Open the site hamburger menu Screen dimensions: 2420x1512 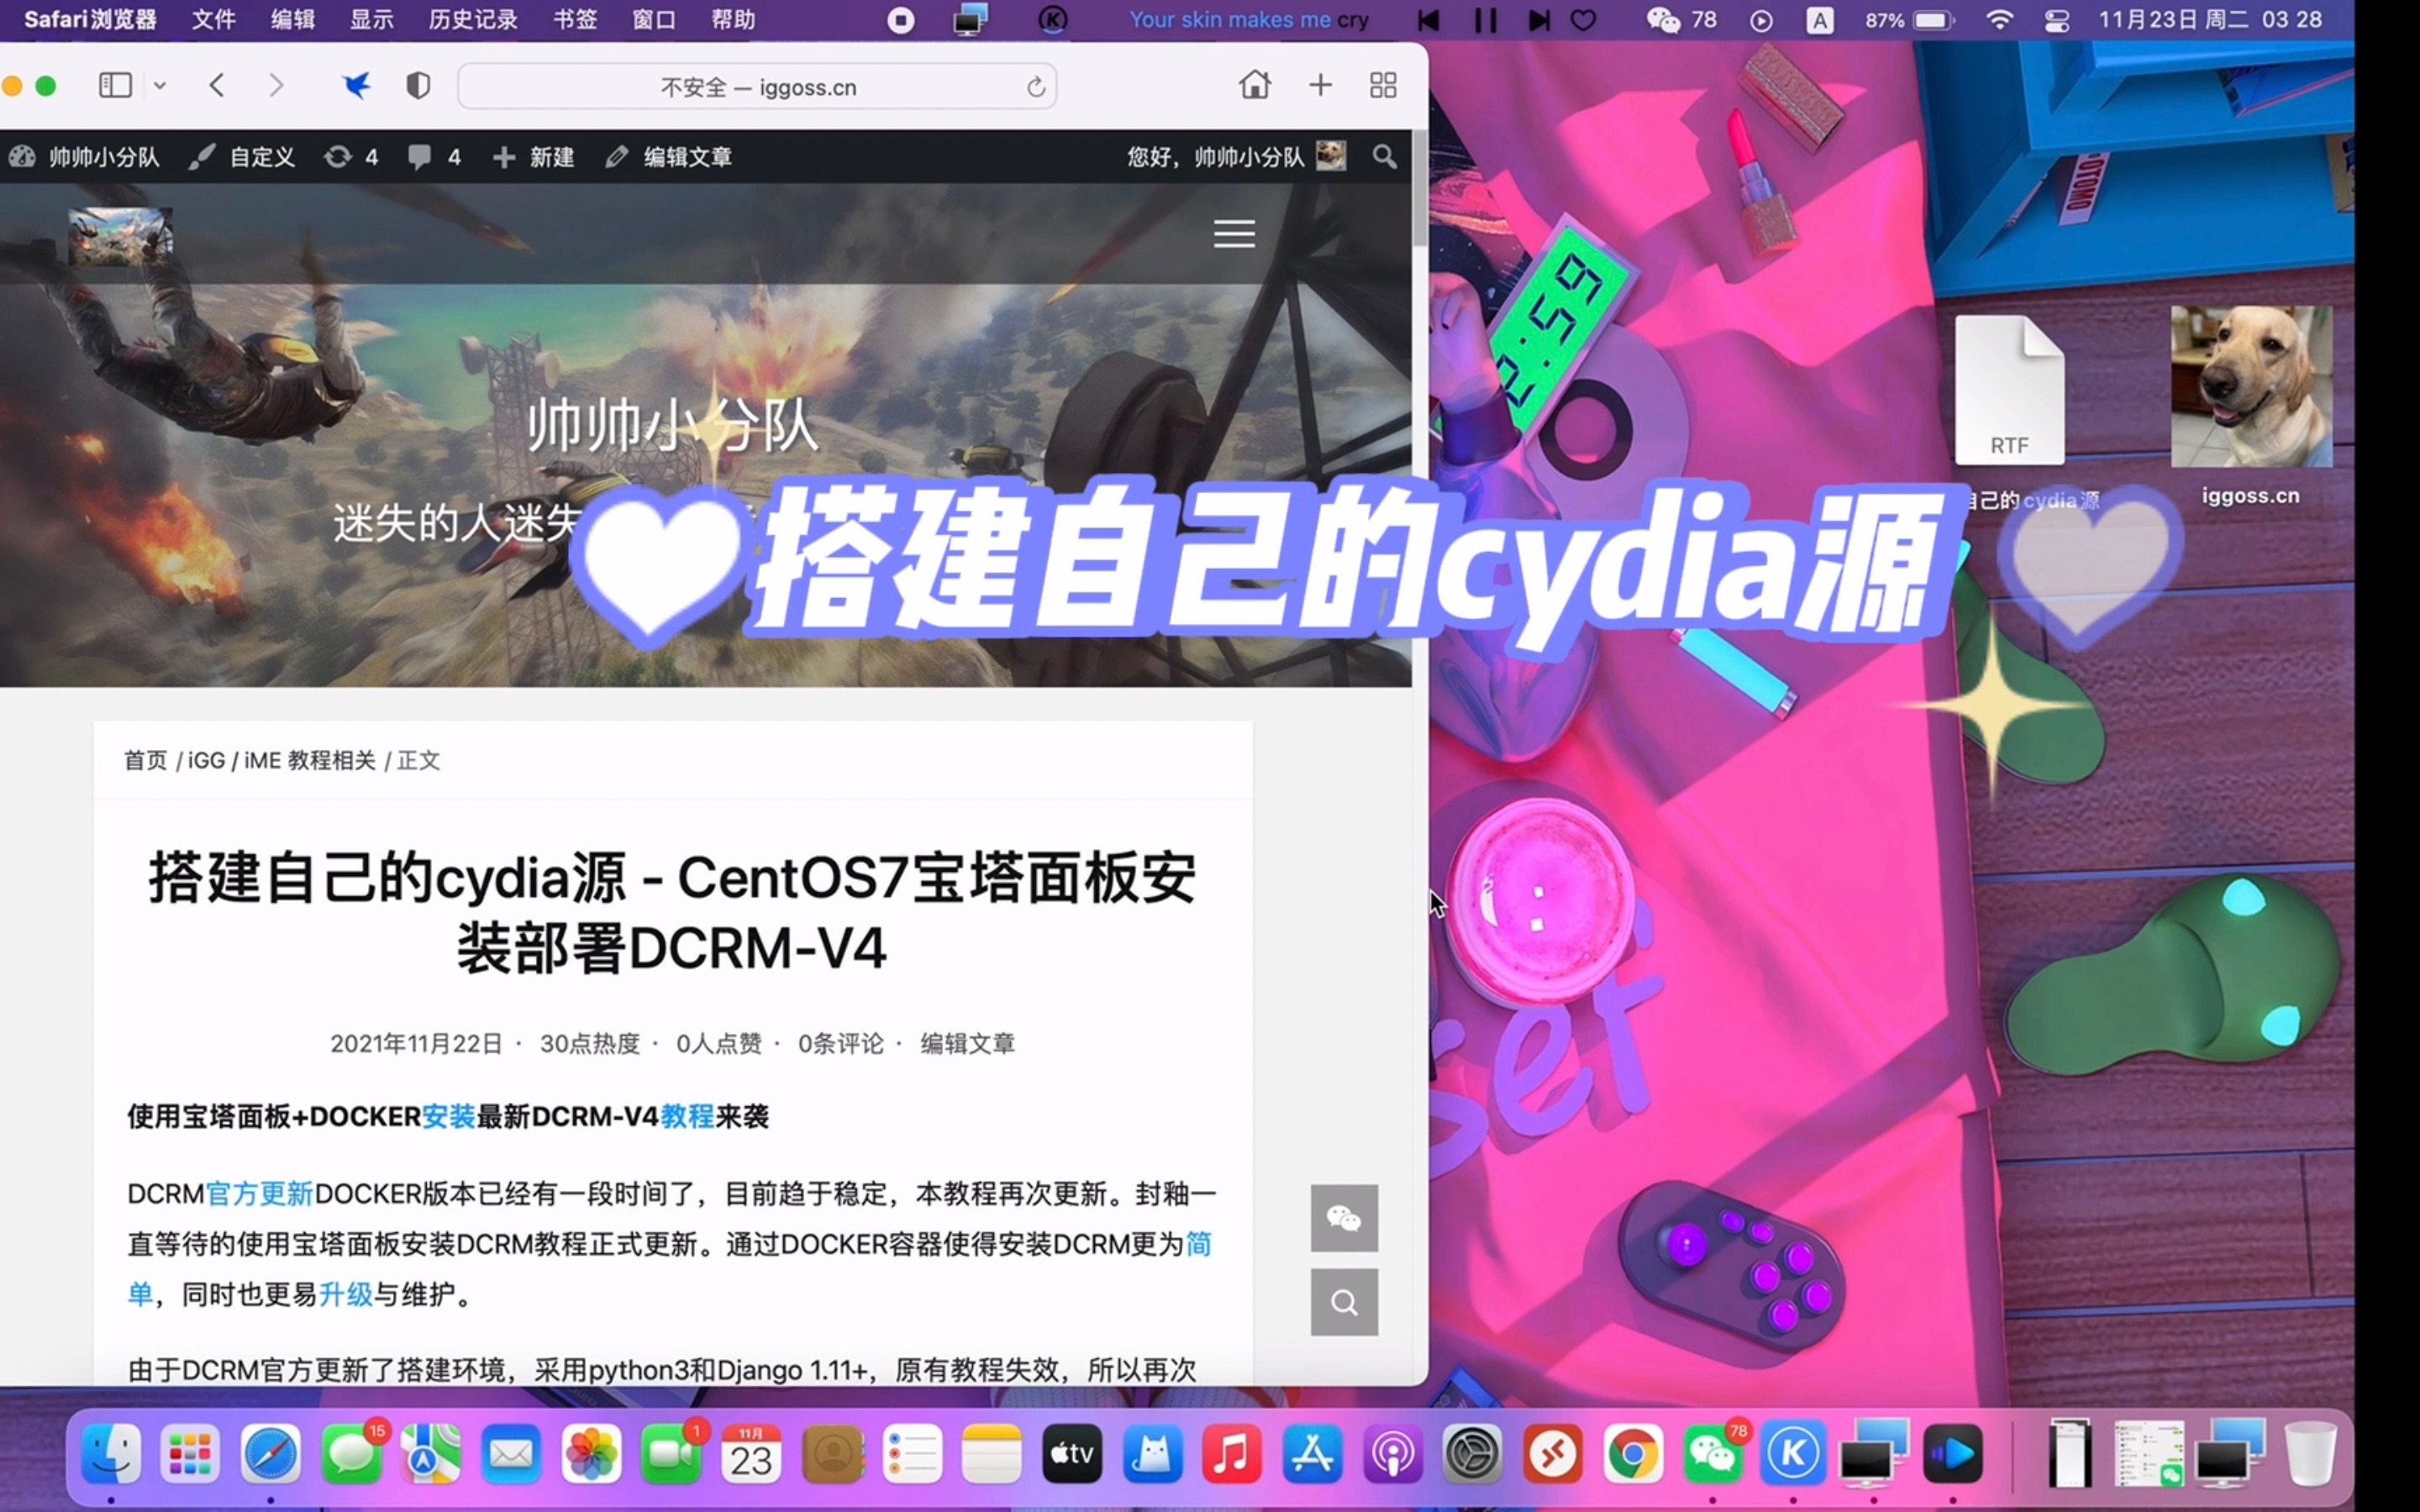[1234, 234]
